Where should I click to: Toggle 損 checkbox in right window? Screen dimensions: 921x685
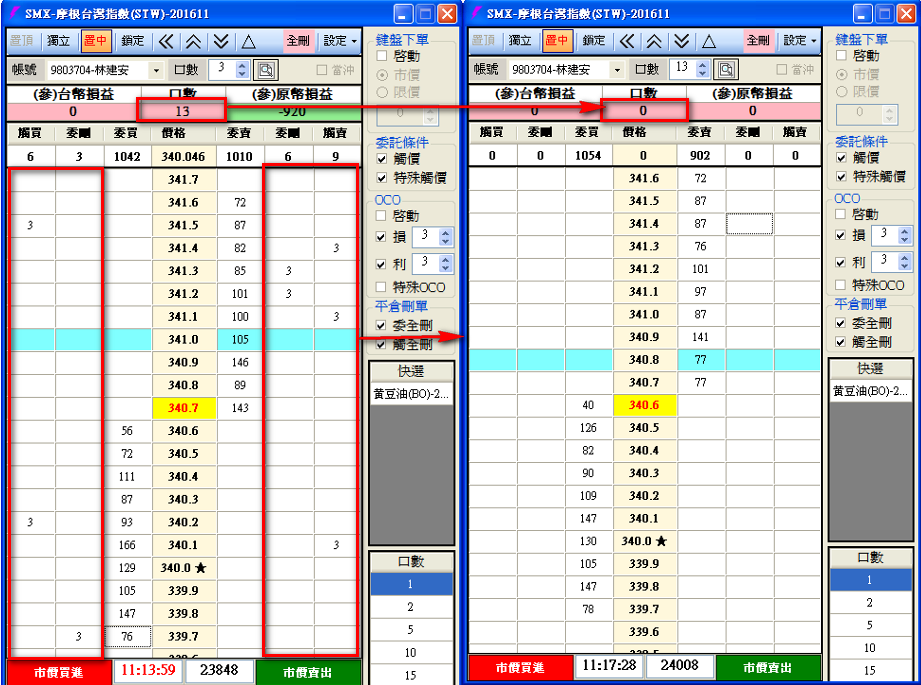841,235
